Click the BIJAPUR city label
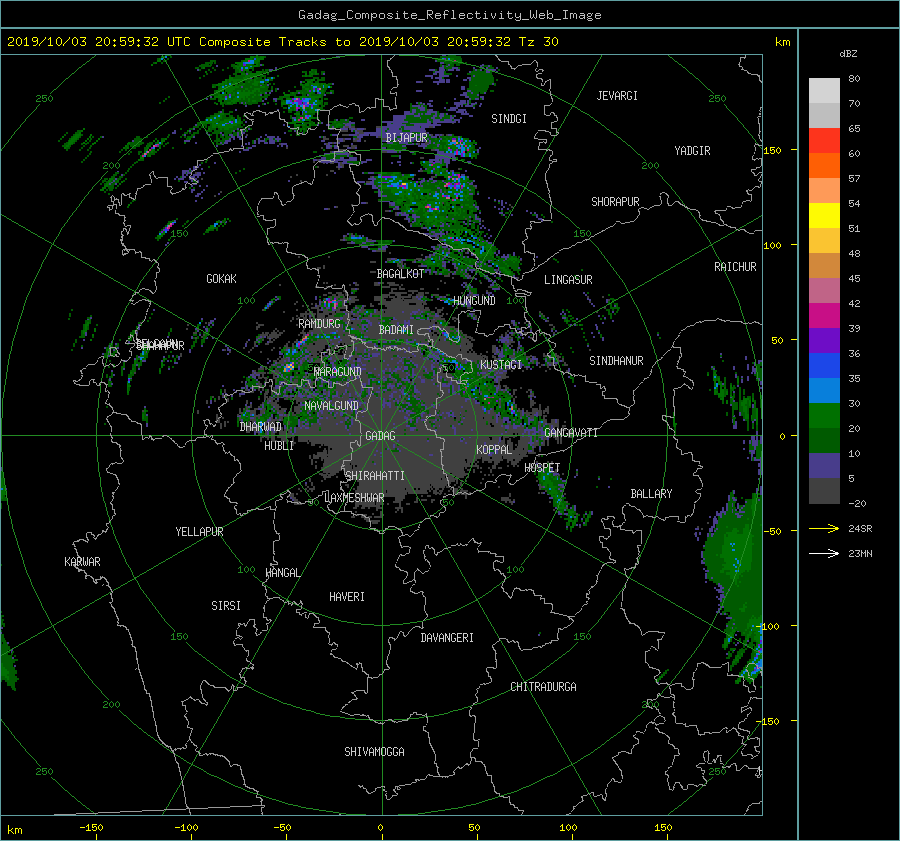The image size is (900, 841). 406,138
